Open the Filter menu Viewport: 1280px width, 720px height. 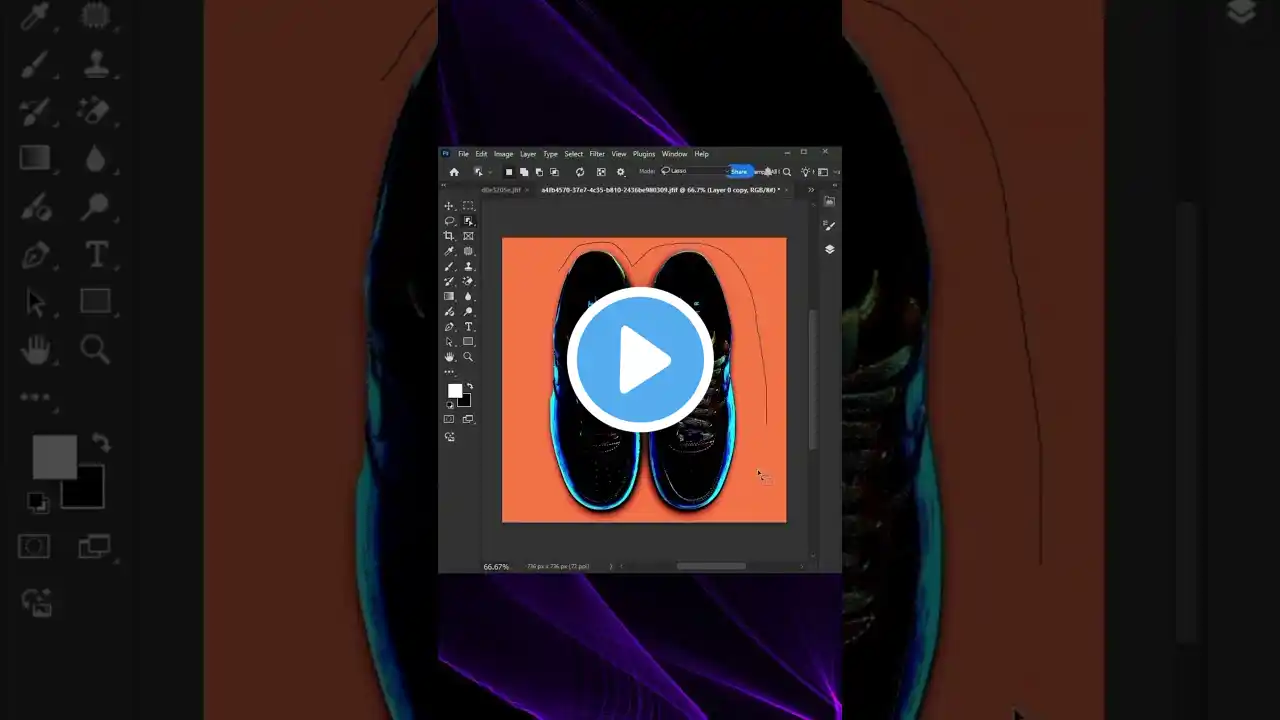click(x=597, y=154)
